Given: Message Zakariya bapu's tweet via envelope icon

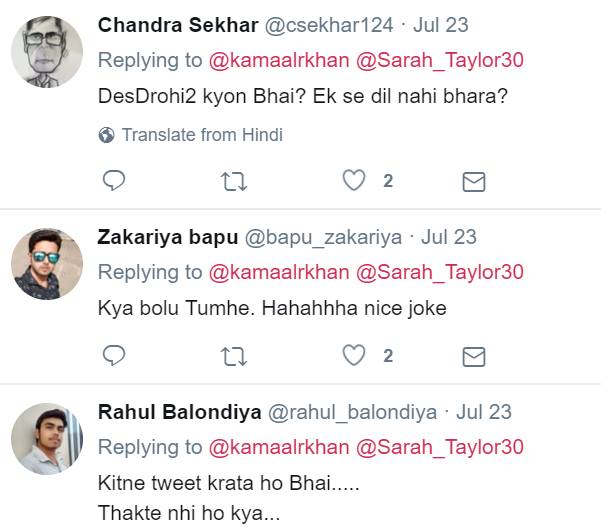Looking at the screenshot, I should click(x=473, y=355).
